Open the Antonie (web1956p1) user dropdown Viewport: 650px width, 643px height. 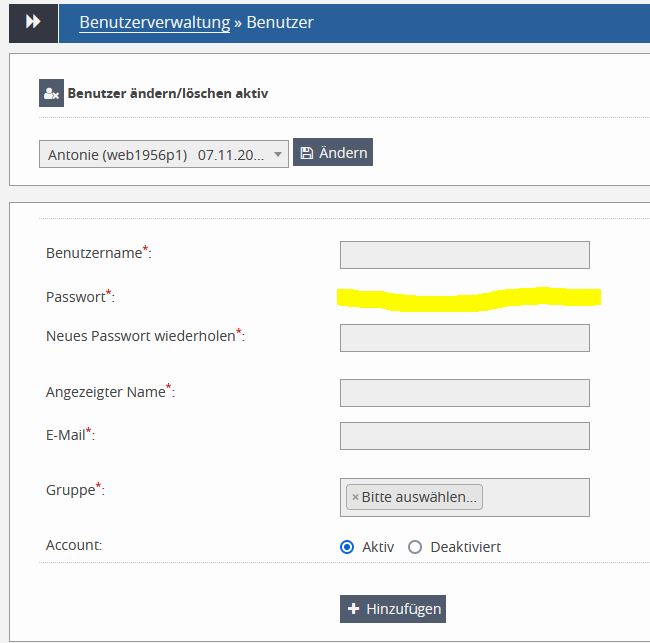pos(164,154)
